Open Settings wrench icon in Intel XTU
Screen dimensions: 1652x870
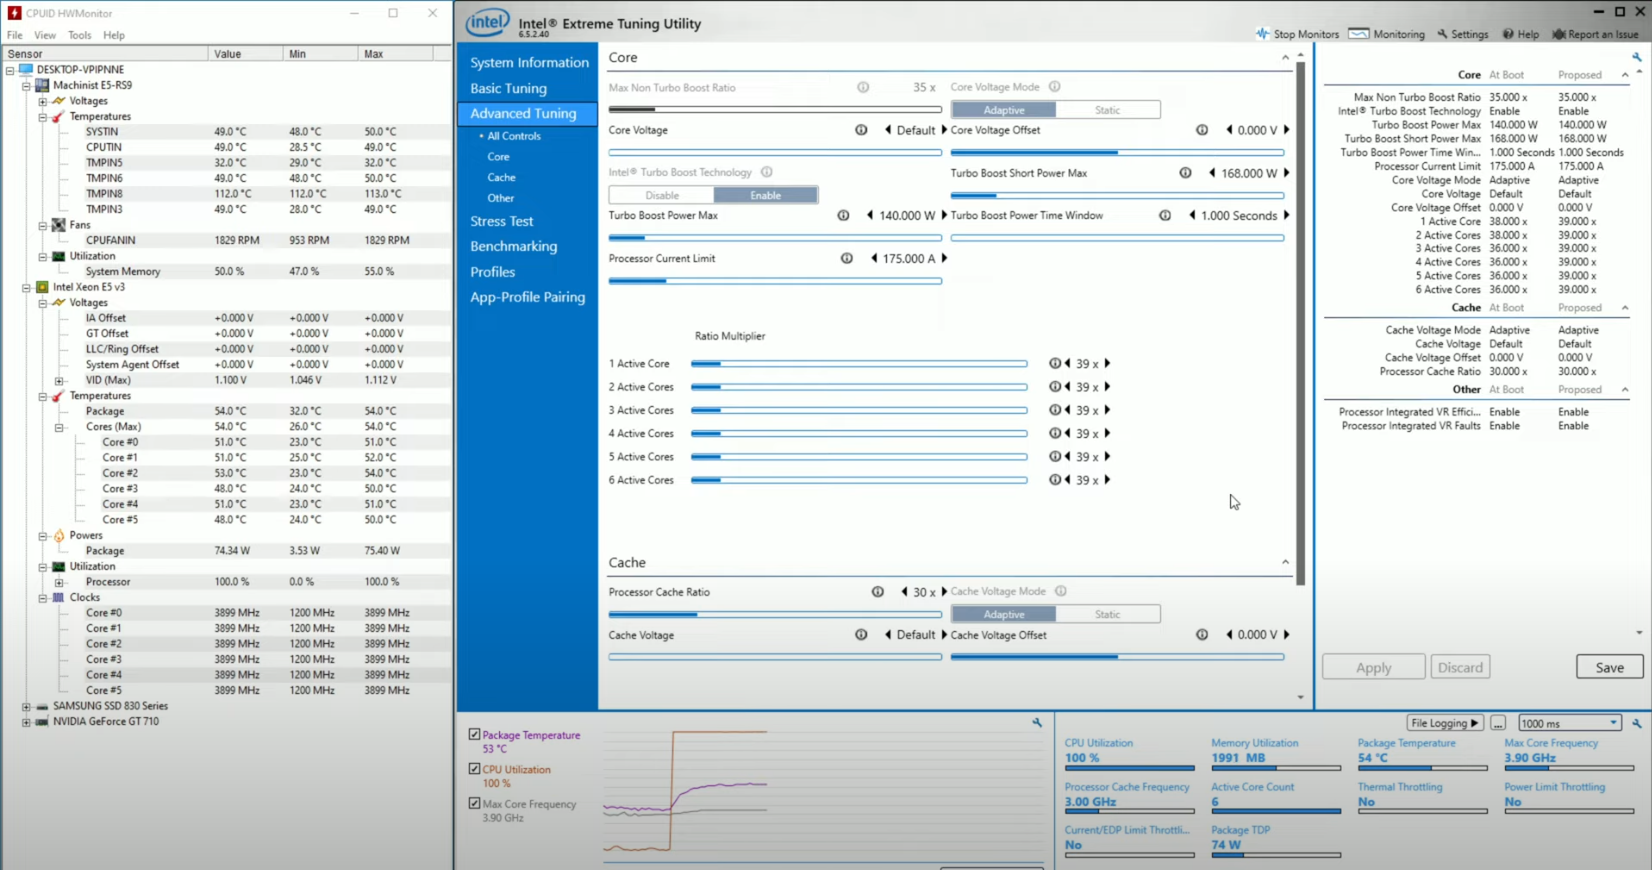click(x=1442, y=34)
